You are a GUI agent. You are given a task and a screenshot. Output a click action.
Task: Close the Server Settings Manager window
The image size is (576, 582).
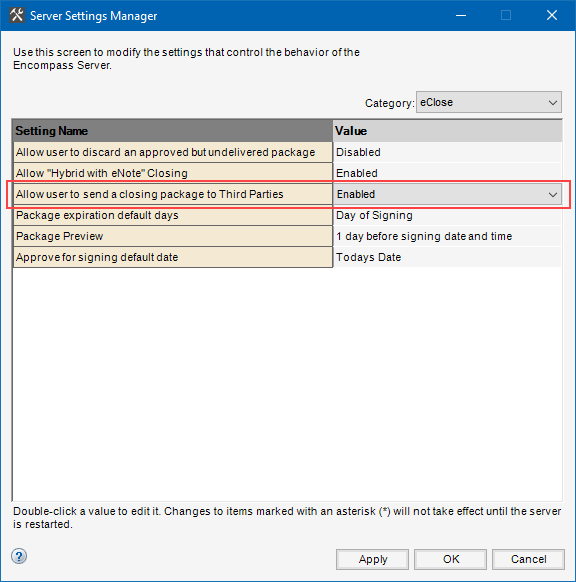point(552,15)
